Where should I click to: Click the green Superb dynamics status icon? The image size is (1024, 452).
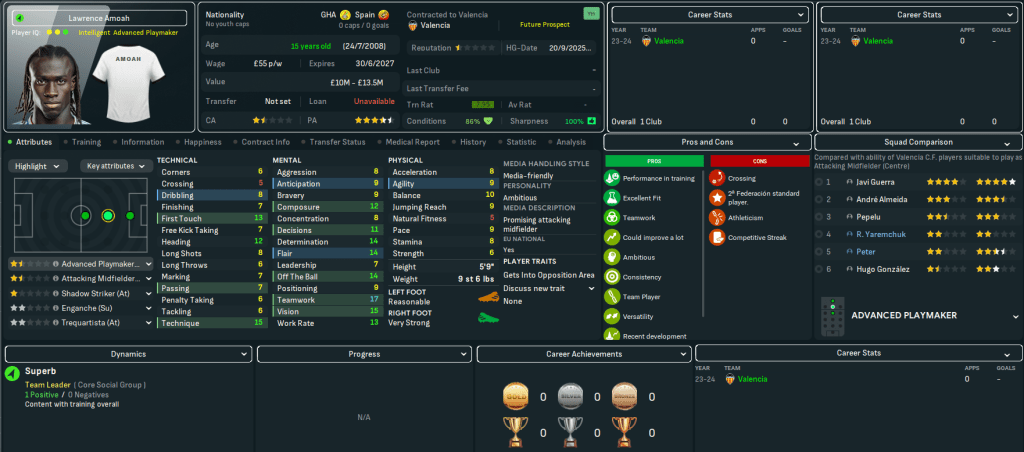pos(12,374)
